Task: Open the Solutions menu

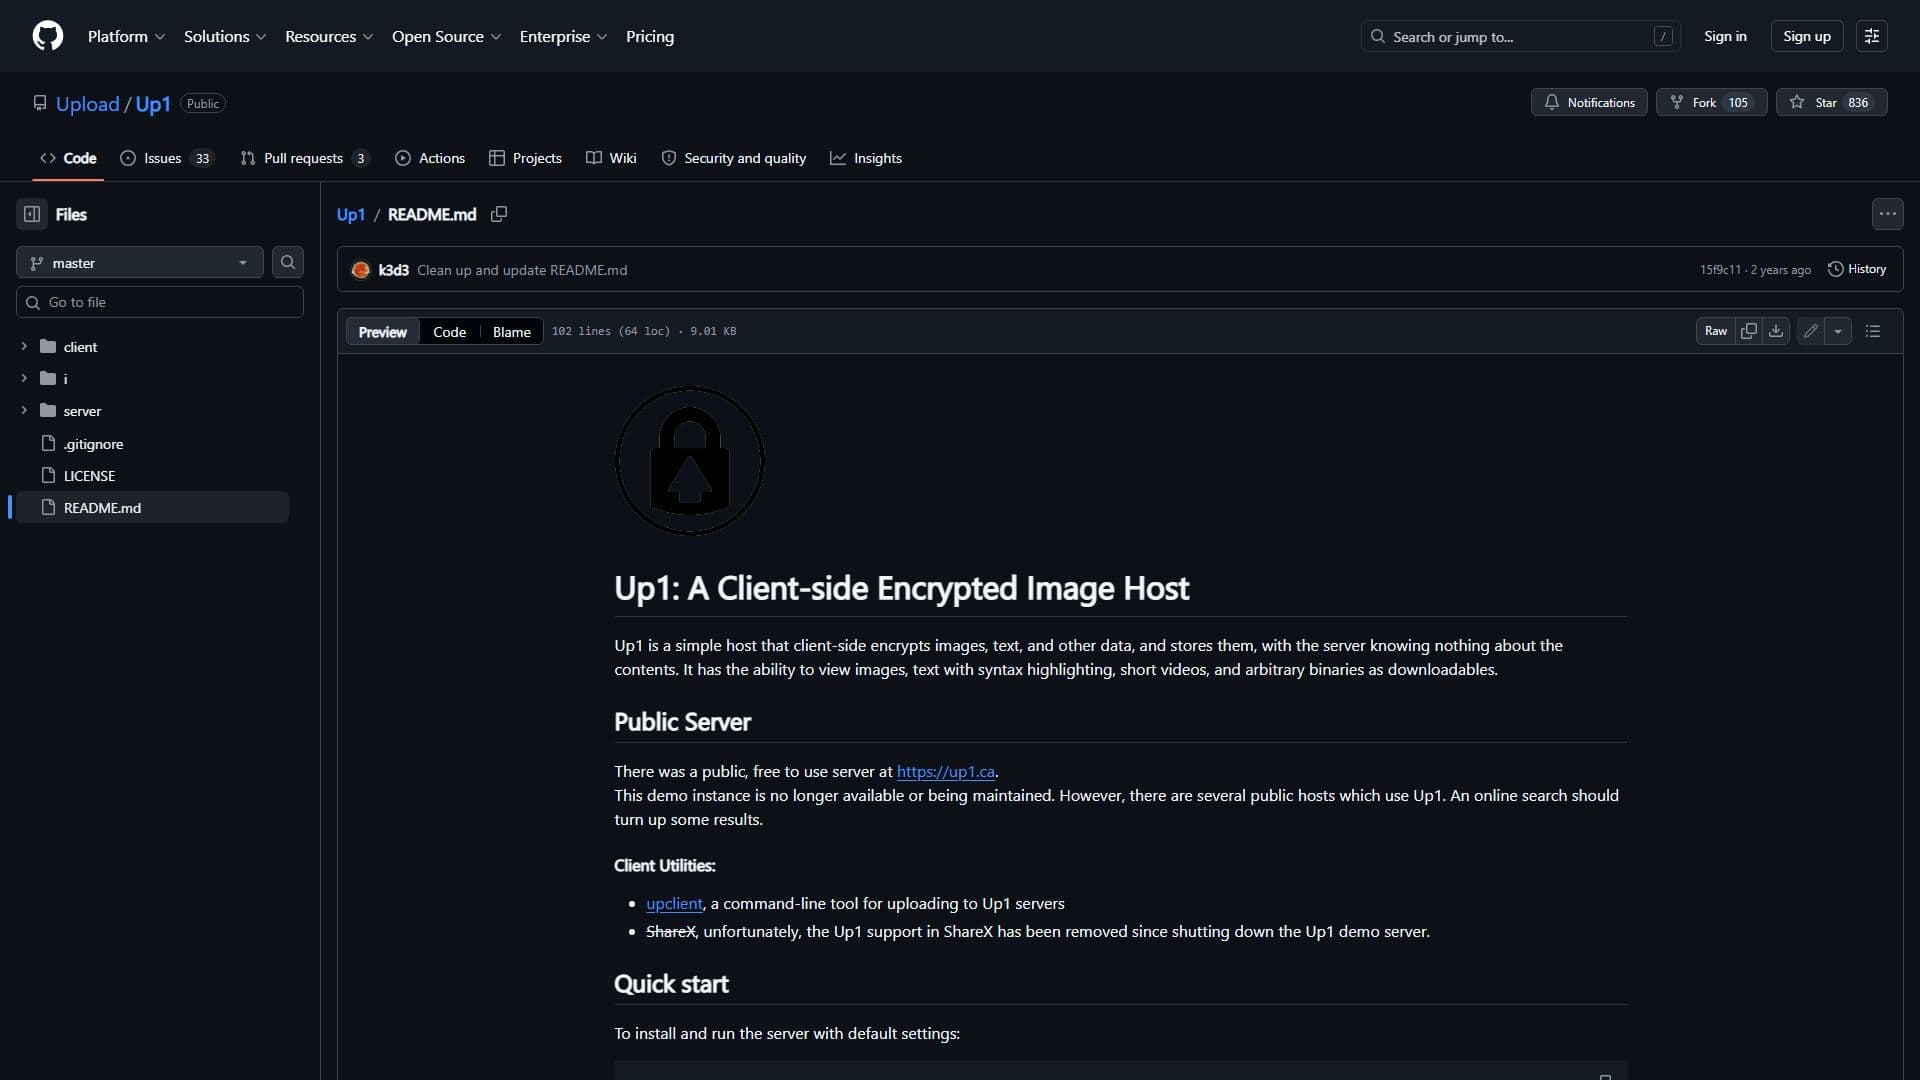Action: point(225,36)
